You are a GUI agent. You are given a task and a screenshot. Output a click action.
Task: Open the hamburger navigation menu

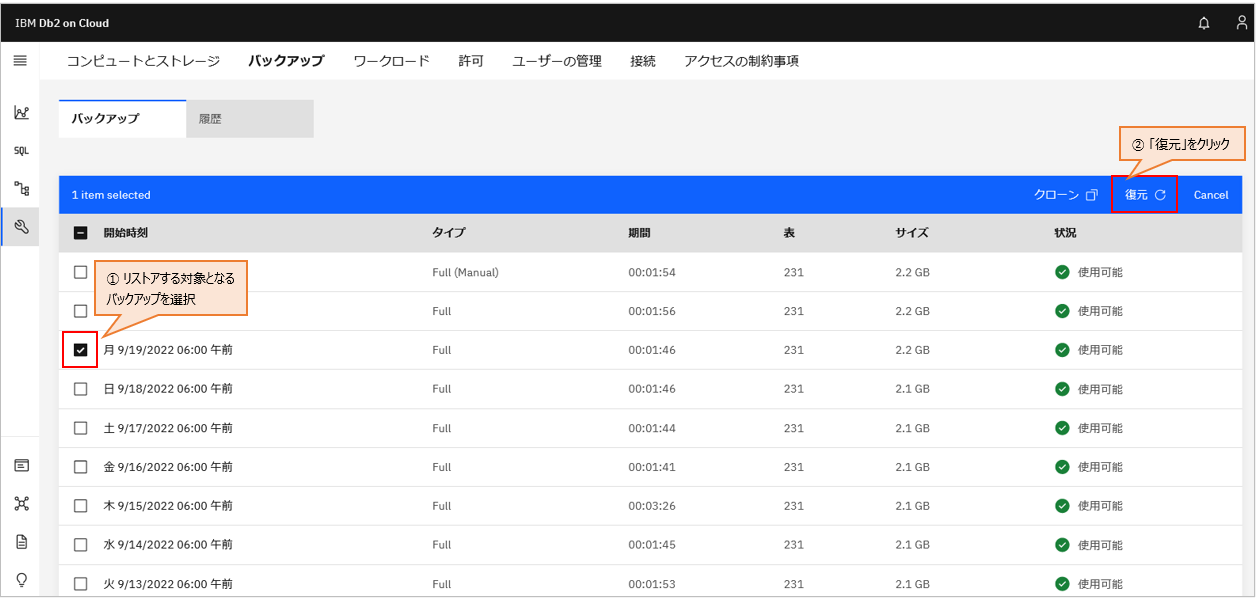tap(20, 61)
